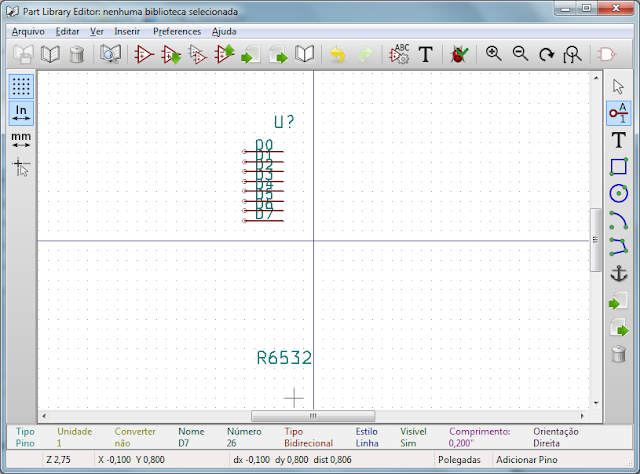This screenshot has width=640, height=474.
Task: Click the yellow undo arrow
Action: [x=338, y=54]
